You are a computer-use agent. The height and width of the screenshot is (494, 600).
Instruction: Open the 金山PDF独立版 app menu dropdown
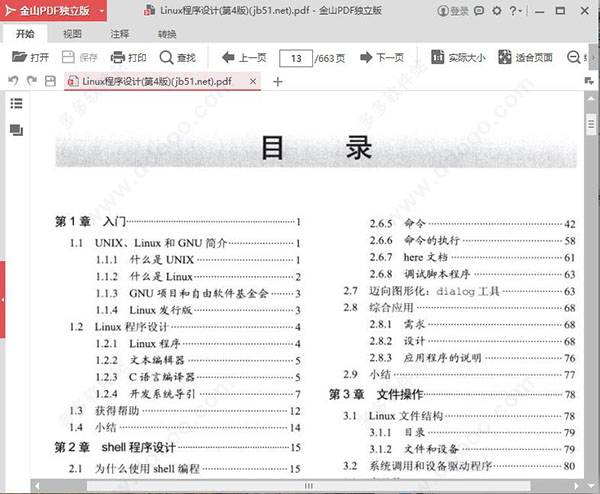(x=102, y=11)
